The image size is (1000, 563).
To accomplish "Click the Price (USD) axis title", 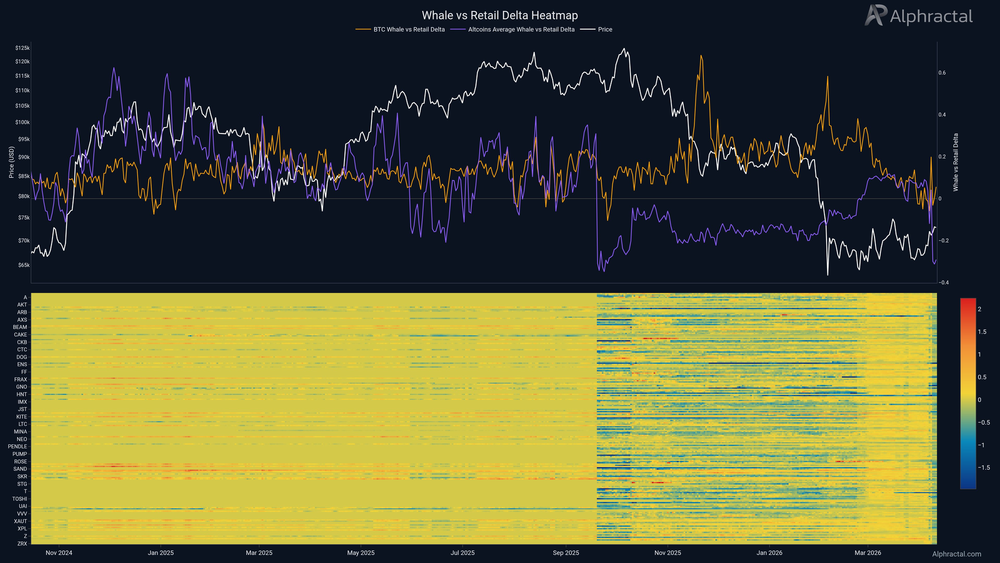I will tap(10, 163).
